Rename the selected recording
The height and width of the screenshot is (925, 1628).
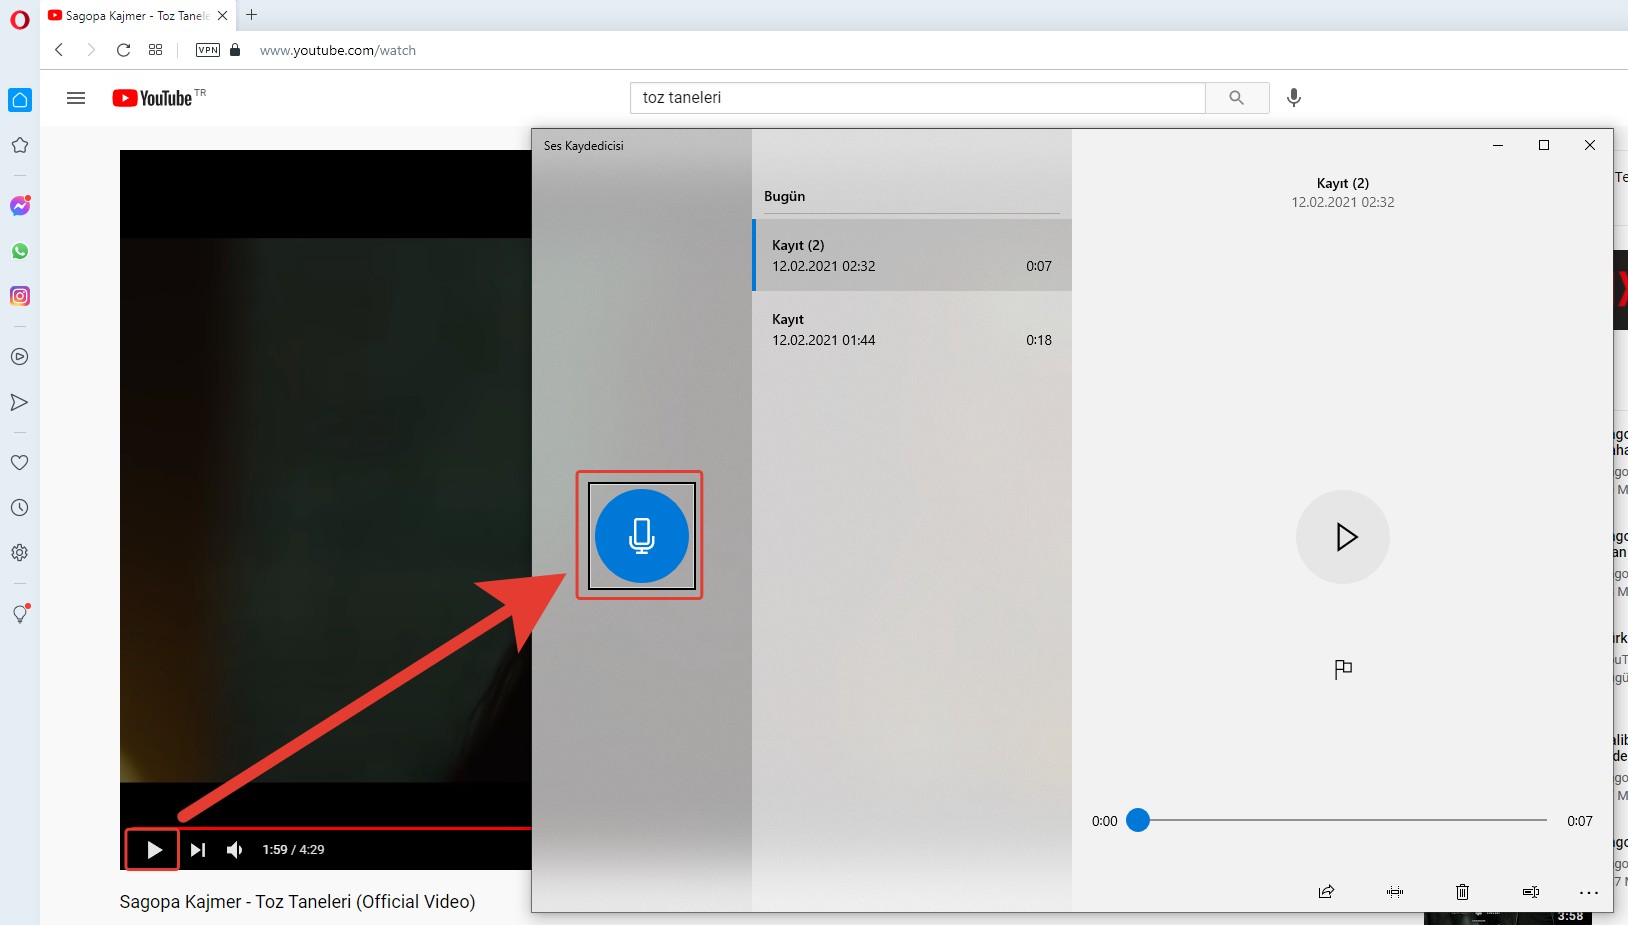[x=1530, y=891]
